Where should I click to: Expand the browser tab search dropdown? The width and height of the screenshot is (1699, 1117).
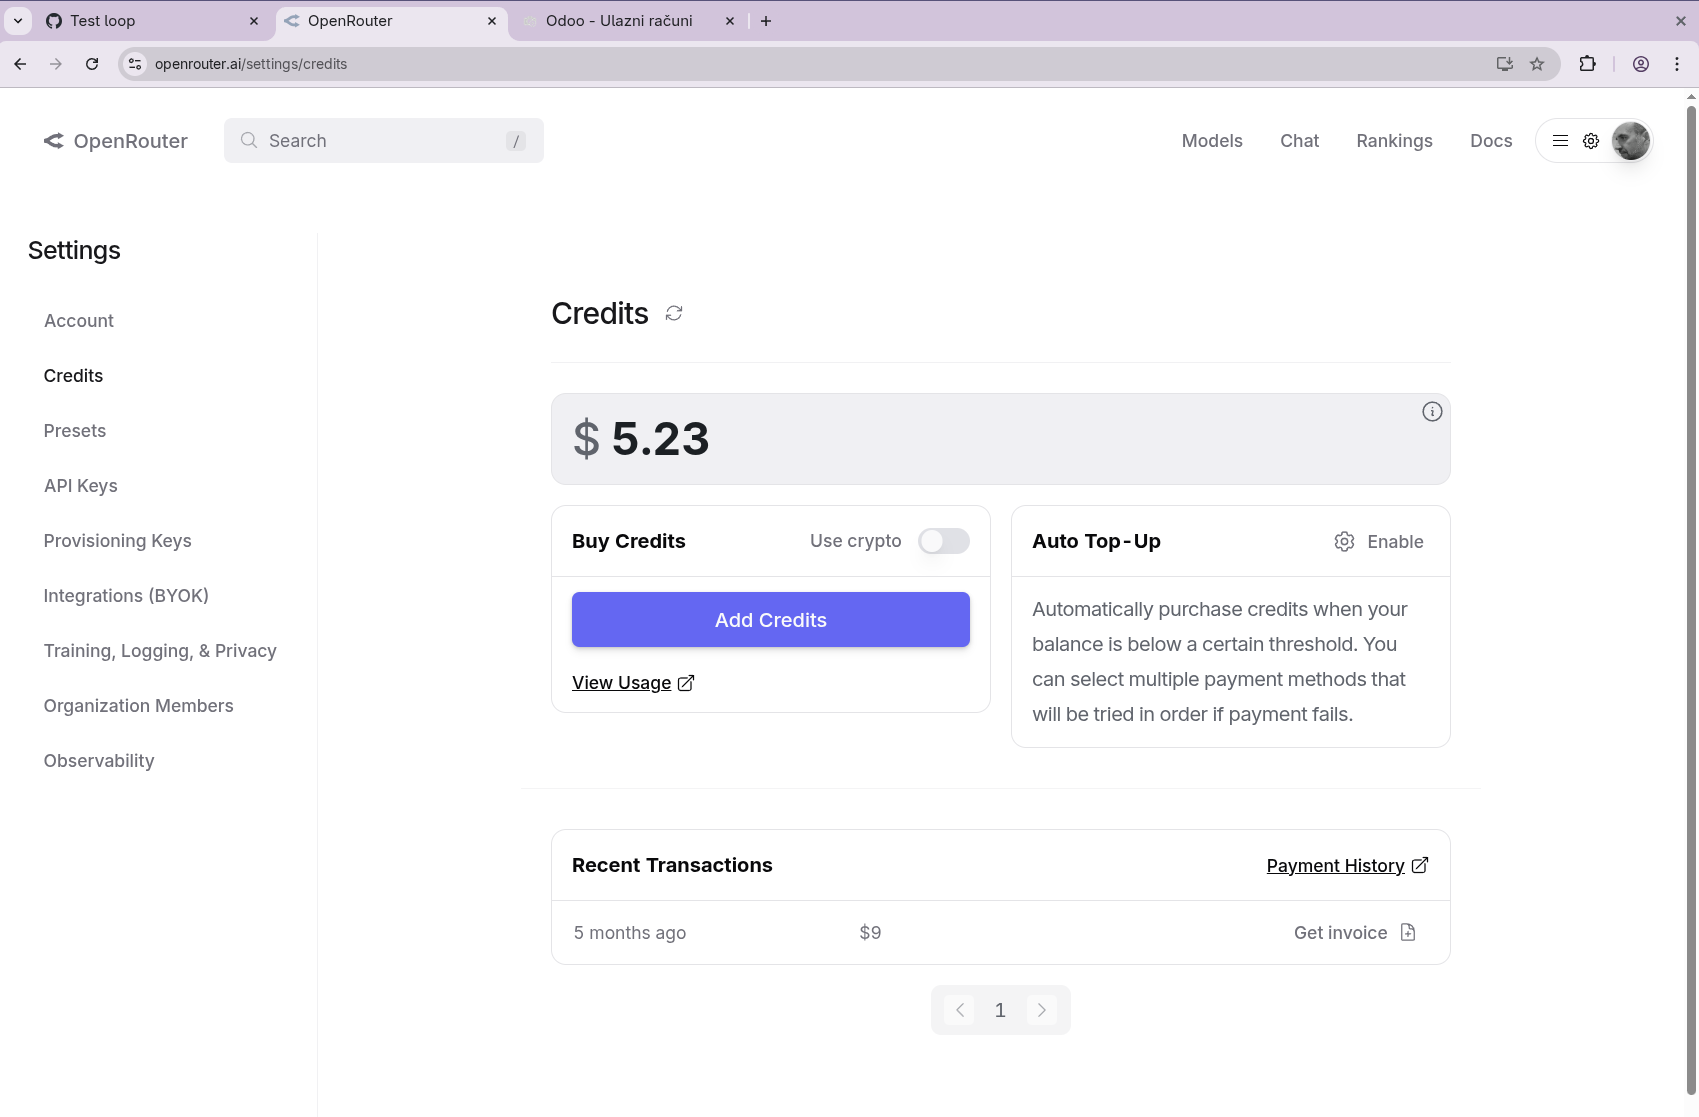18,21
